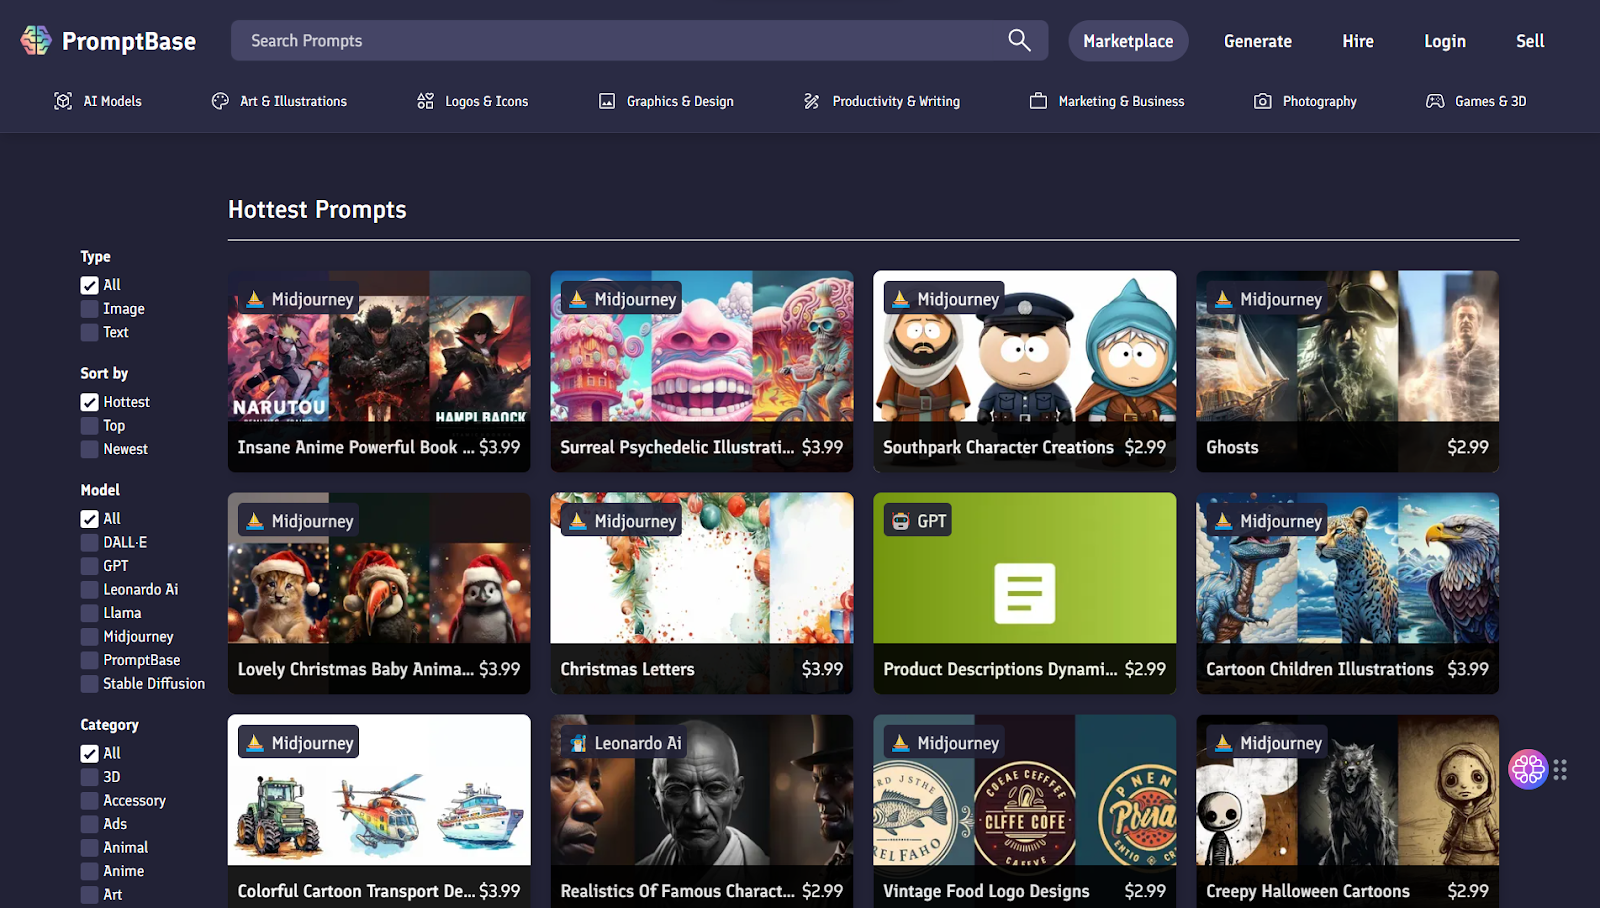This screenshot has width=1600, height=908.
Task: Check the GPT model checkbox
Action: (90, 566)
